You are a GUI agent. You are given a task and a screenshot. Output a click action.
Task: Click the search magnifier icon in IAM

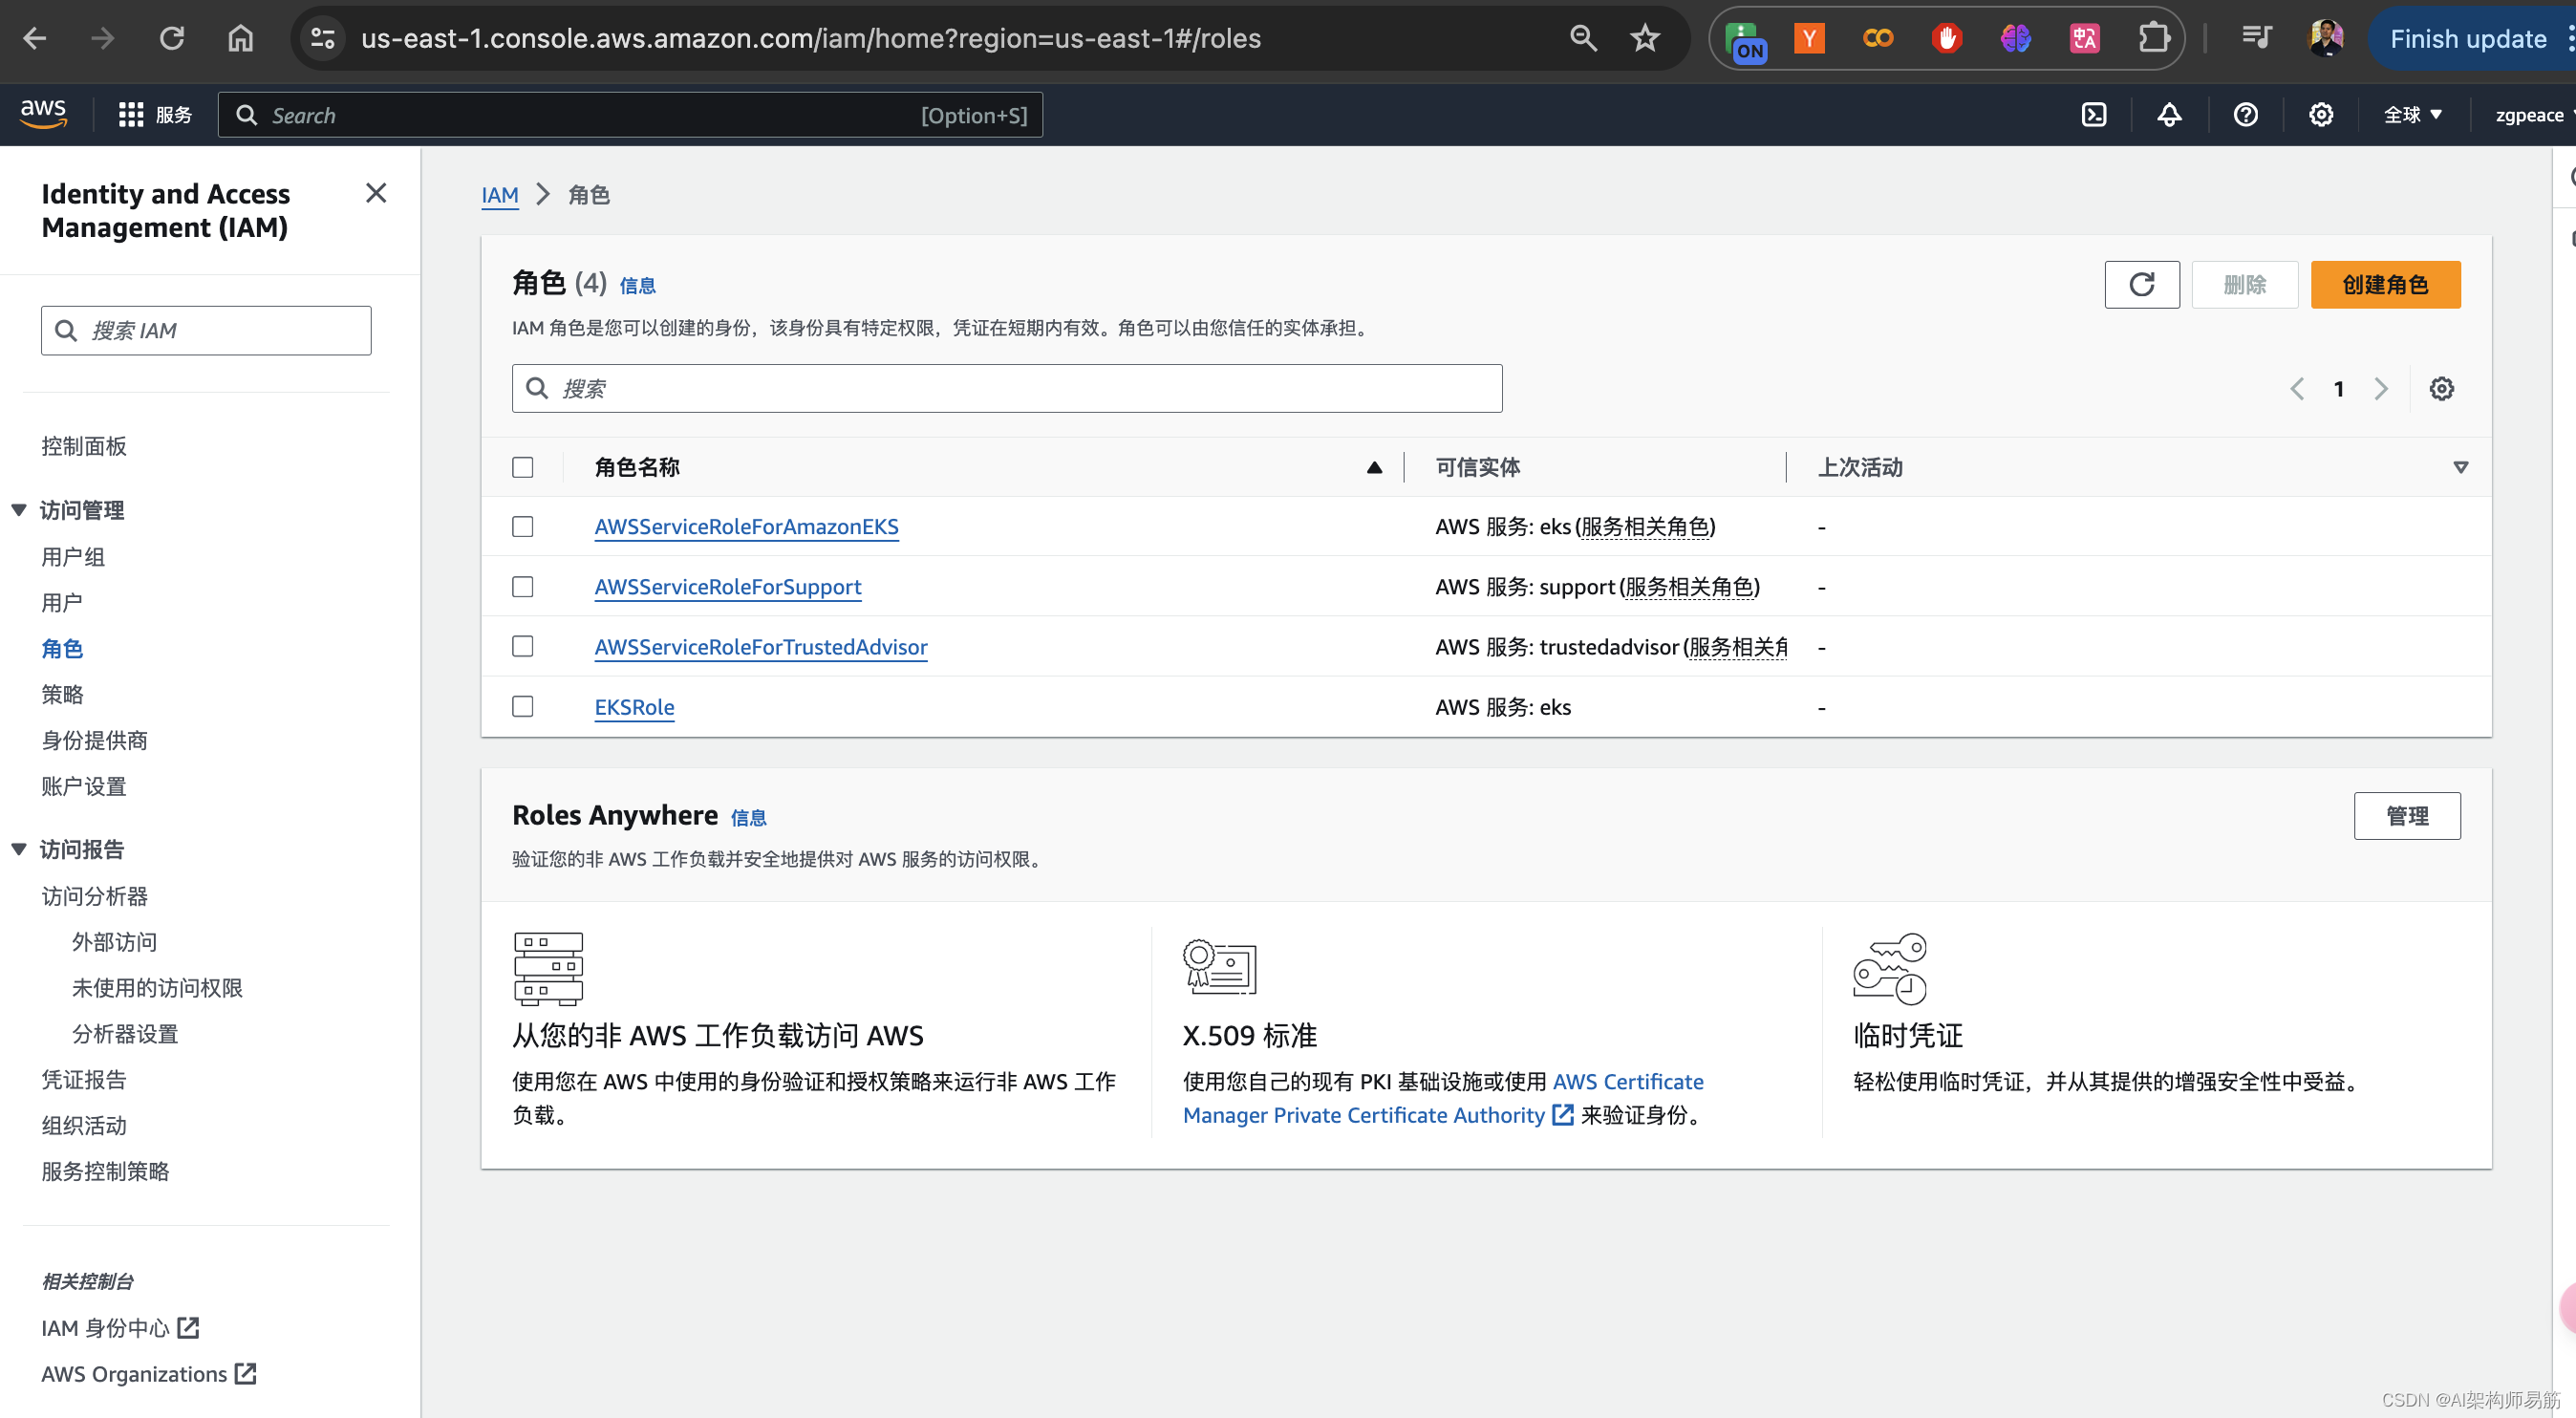pos(536,388)
